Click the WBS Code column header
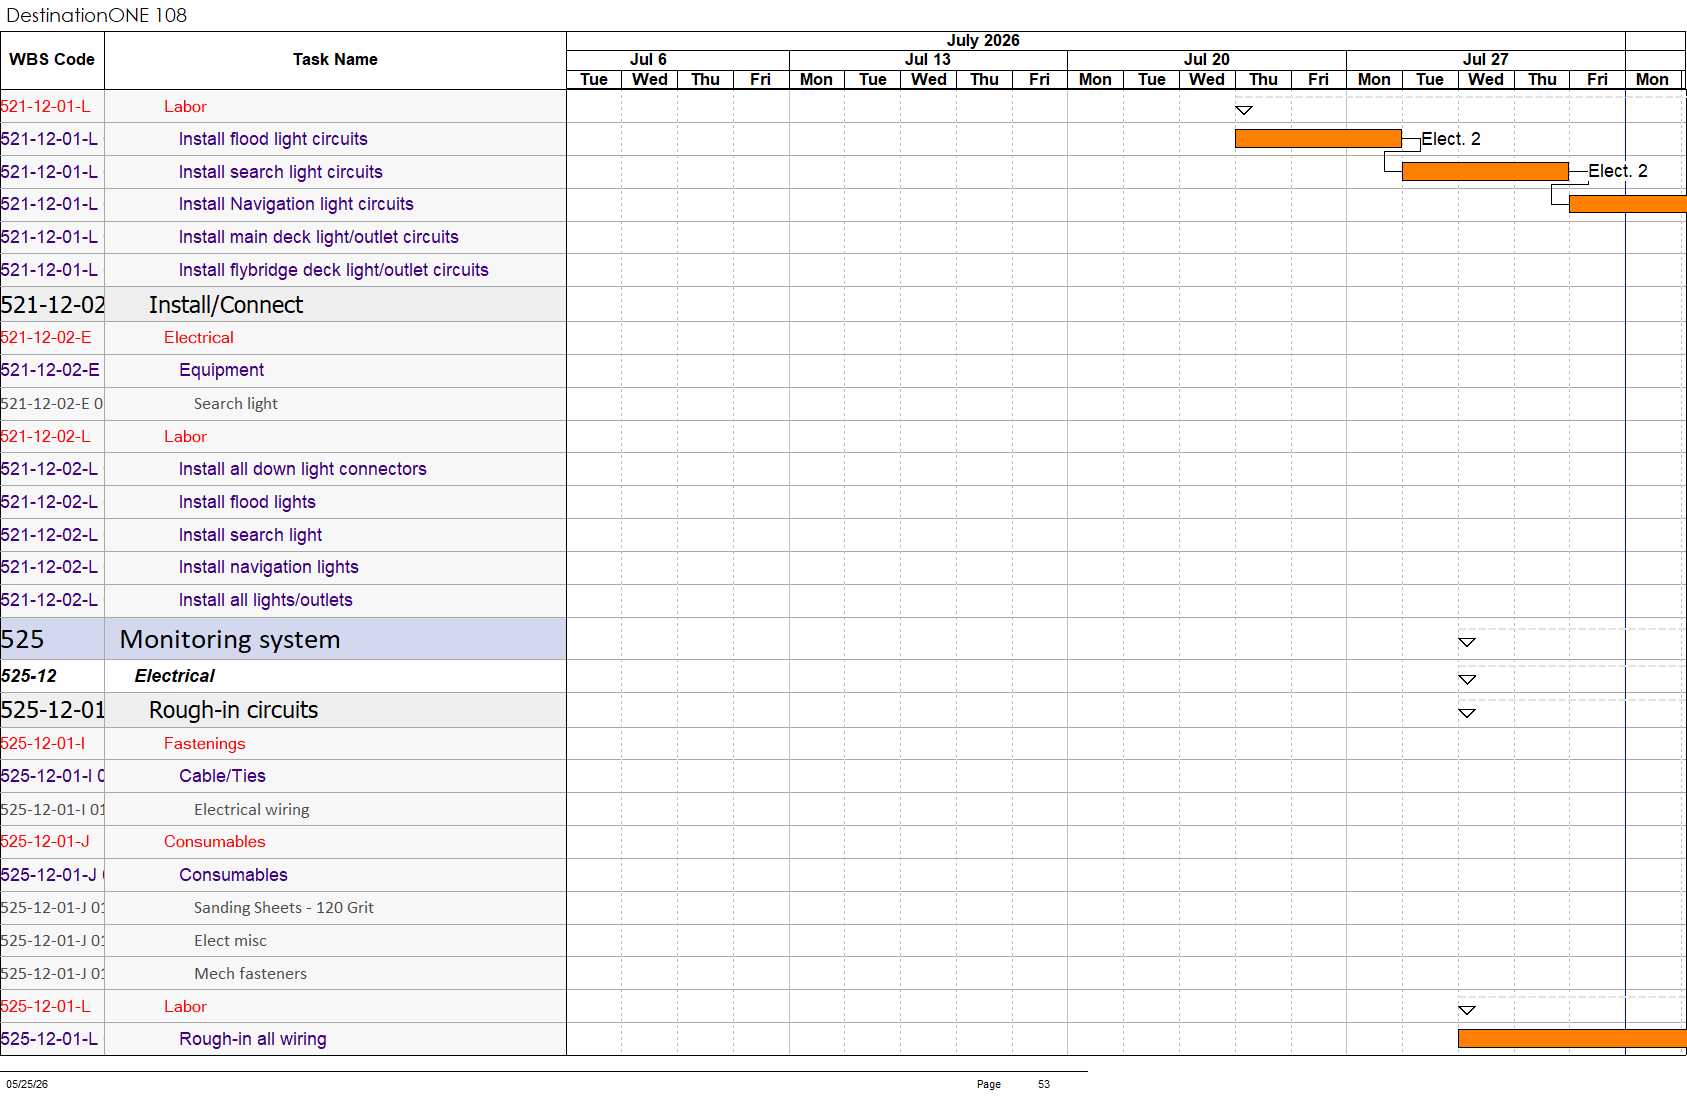Viewport: 1687px width, 1097px height. tap(52, 60)
